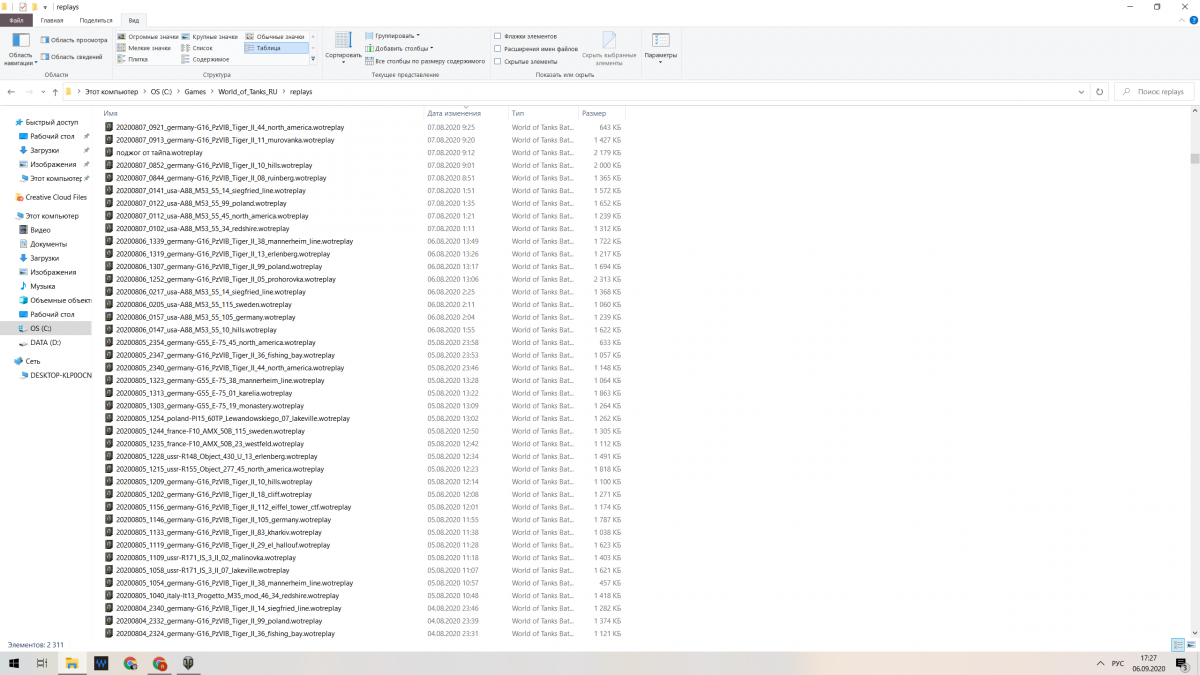Refresh the replays folder view

point(1100,91)
